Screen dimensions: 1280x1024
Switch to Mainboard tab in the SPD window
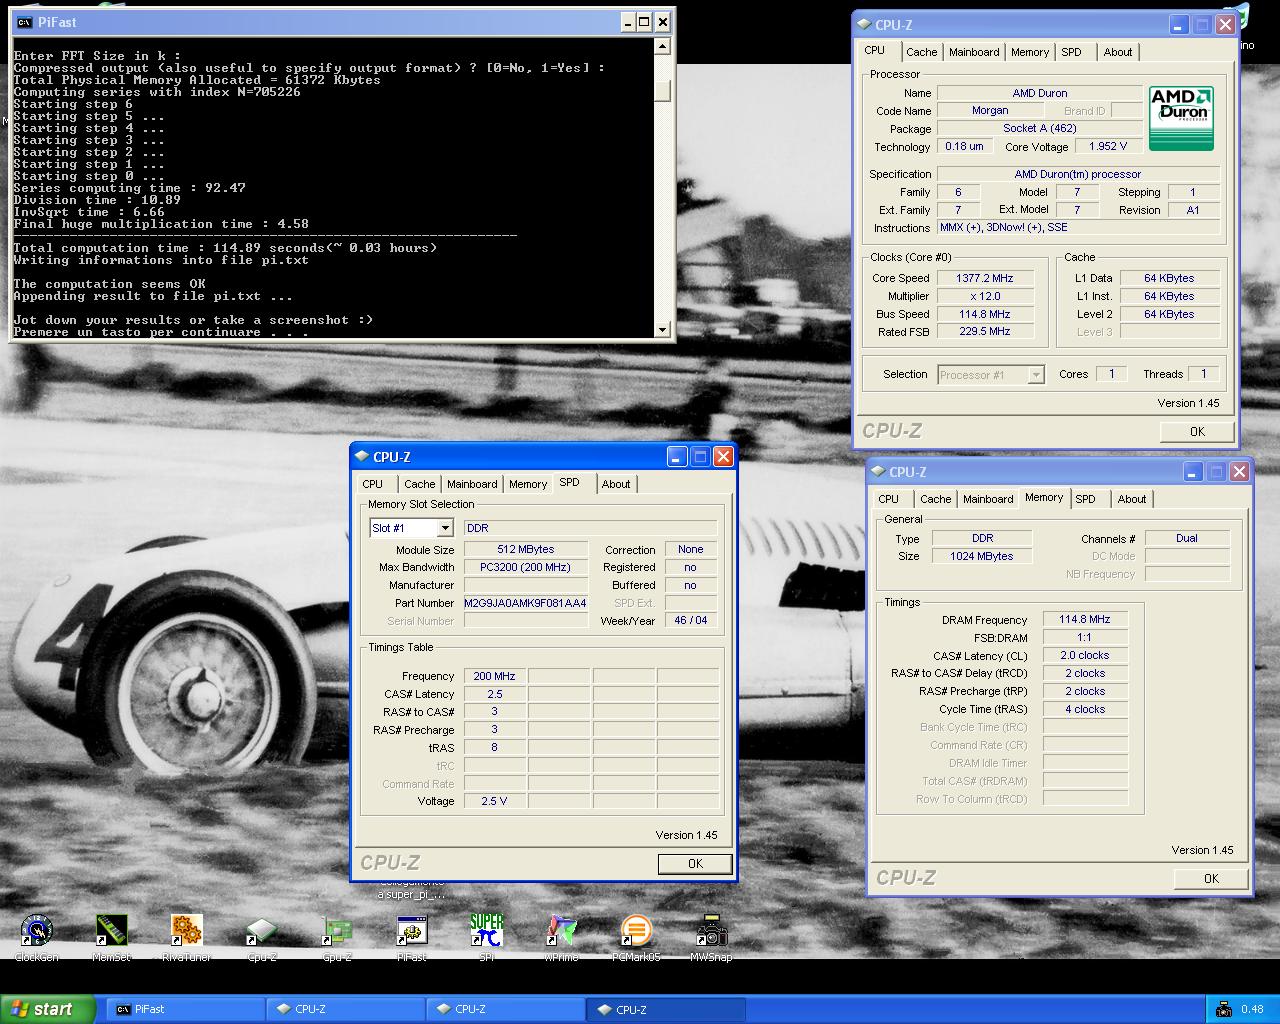click(472, 484)
